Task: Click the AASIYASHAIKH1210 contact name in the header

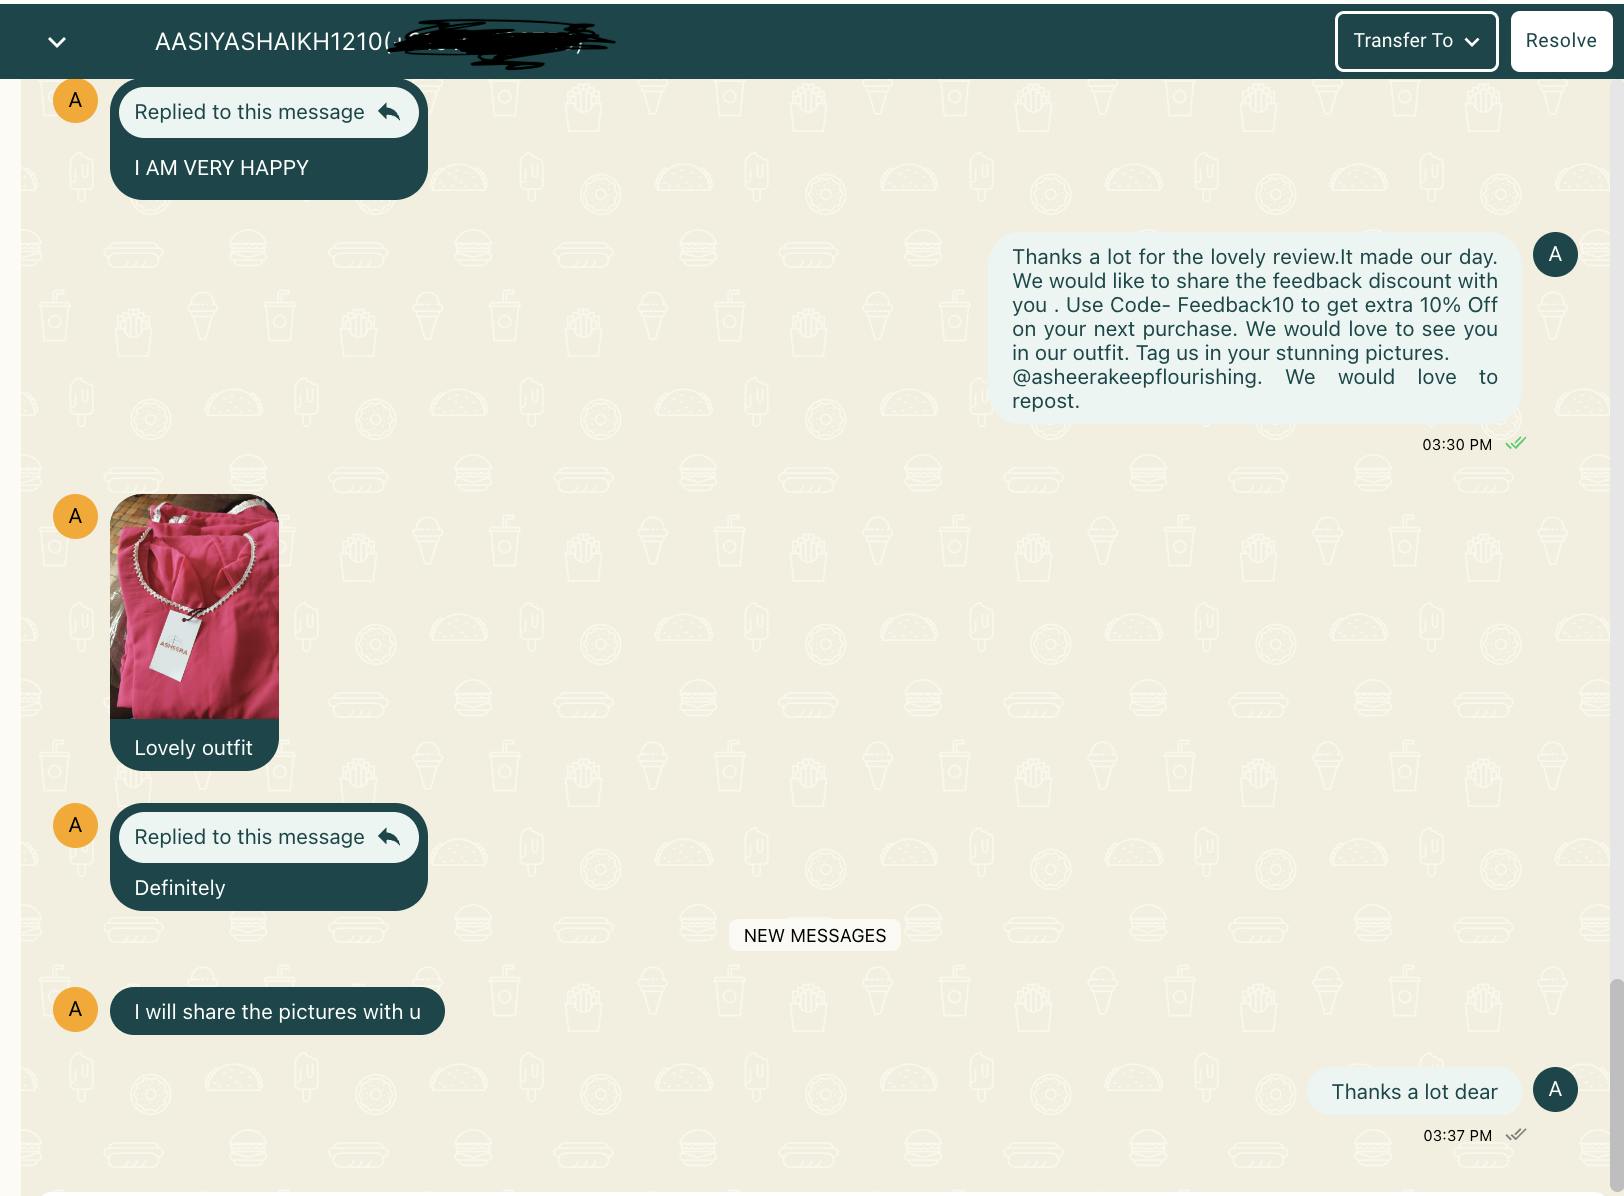Action: (269, 42)
